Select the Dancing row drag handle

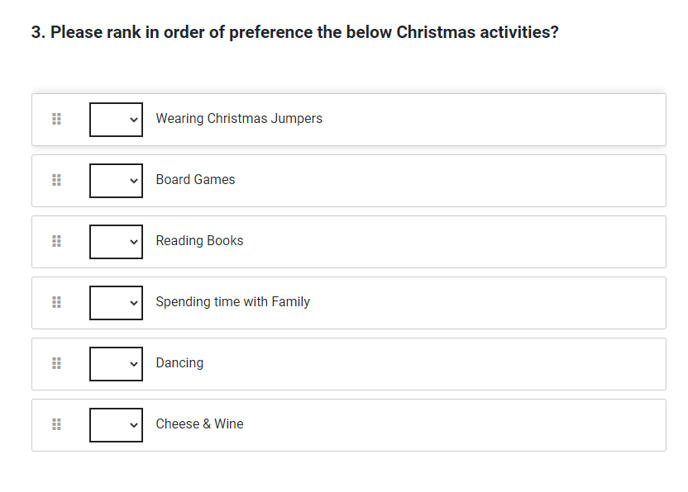click(x=57, y=363)
